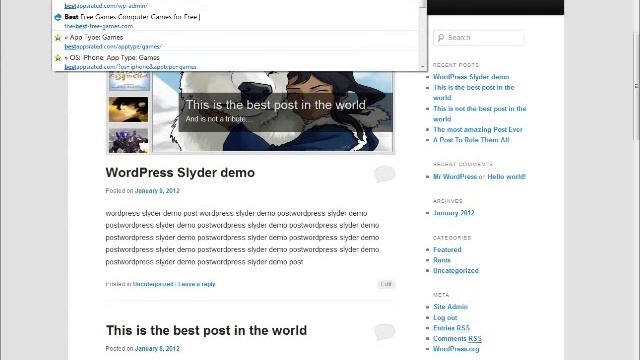Screen dimensions: 640x360
Task: Click the page vertical scrollbar thumb
Action: coord(636,85)
